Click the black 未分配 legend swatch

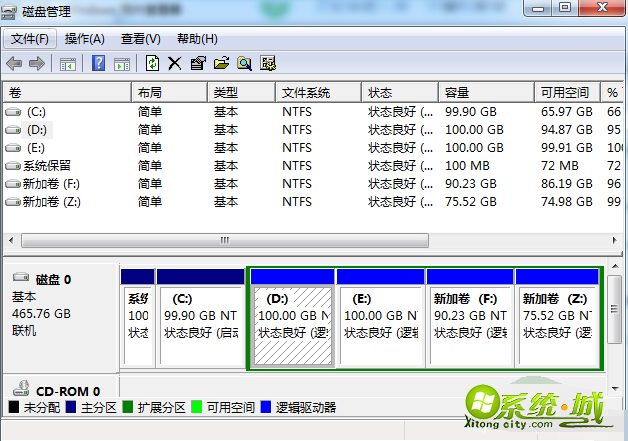(14, 407)
